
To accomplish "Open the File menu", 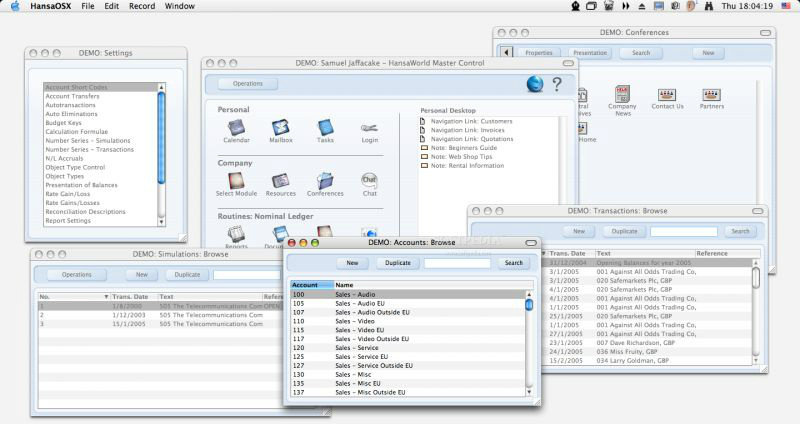I will point(88,6).
